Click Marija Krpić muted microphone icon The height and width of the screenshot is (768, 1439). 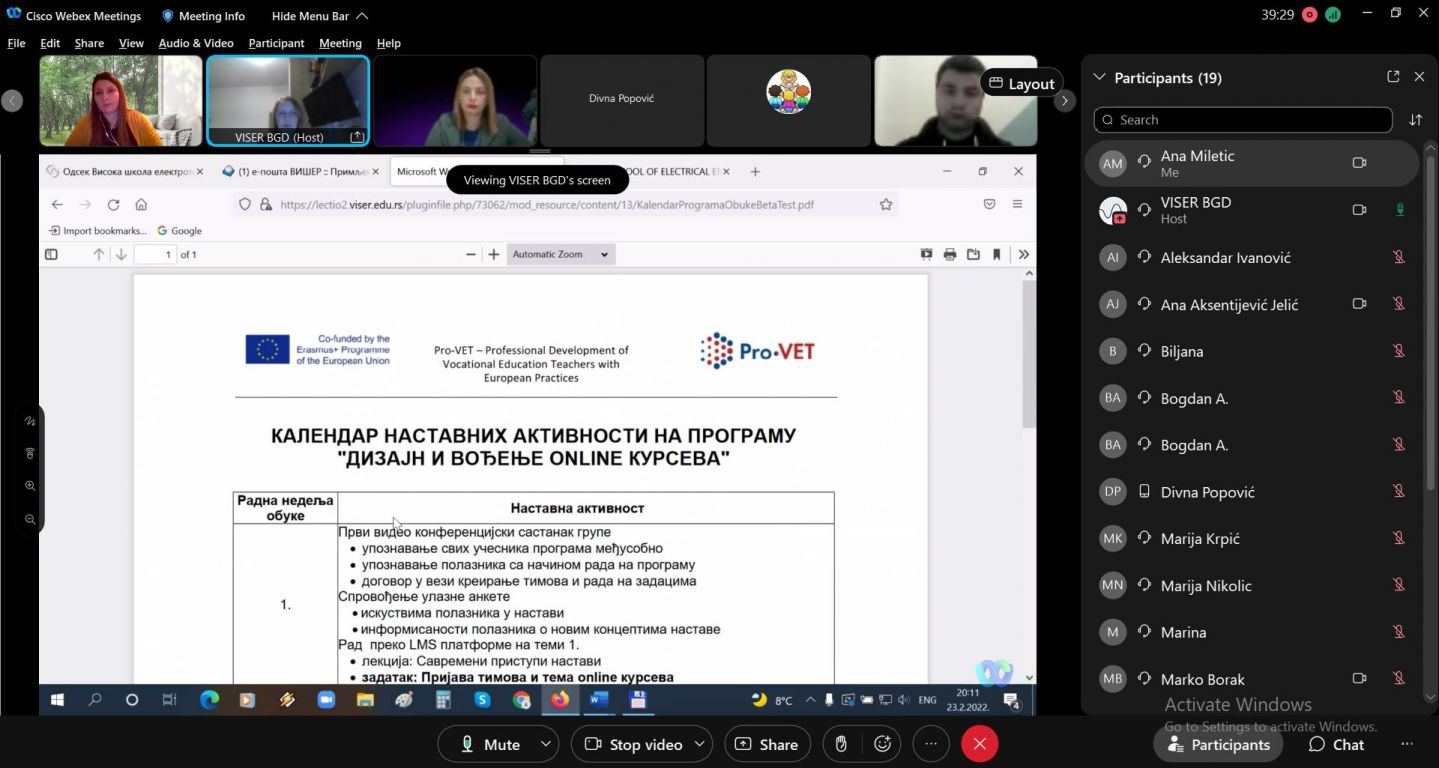point(1399,538)
